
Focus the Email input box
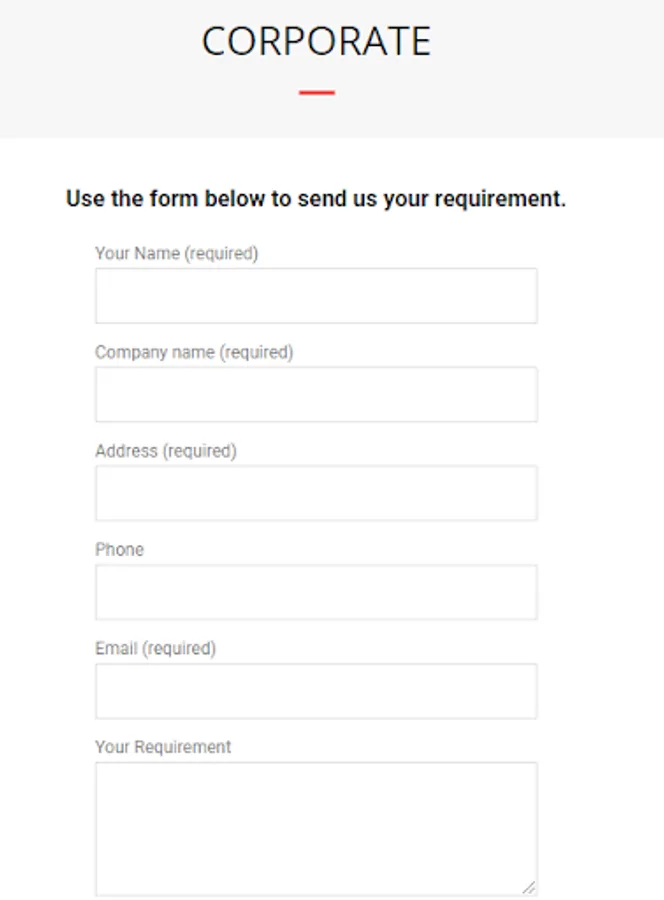(x=316, y=691)
